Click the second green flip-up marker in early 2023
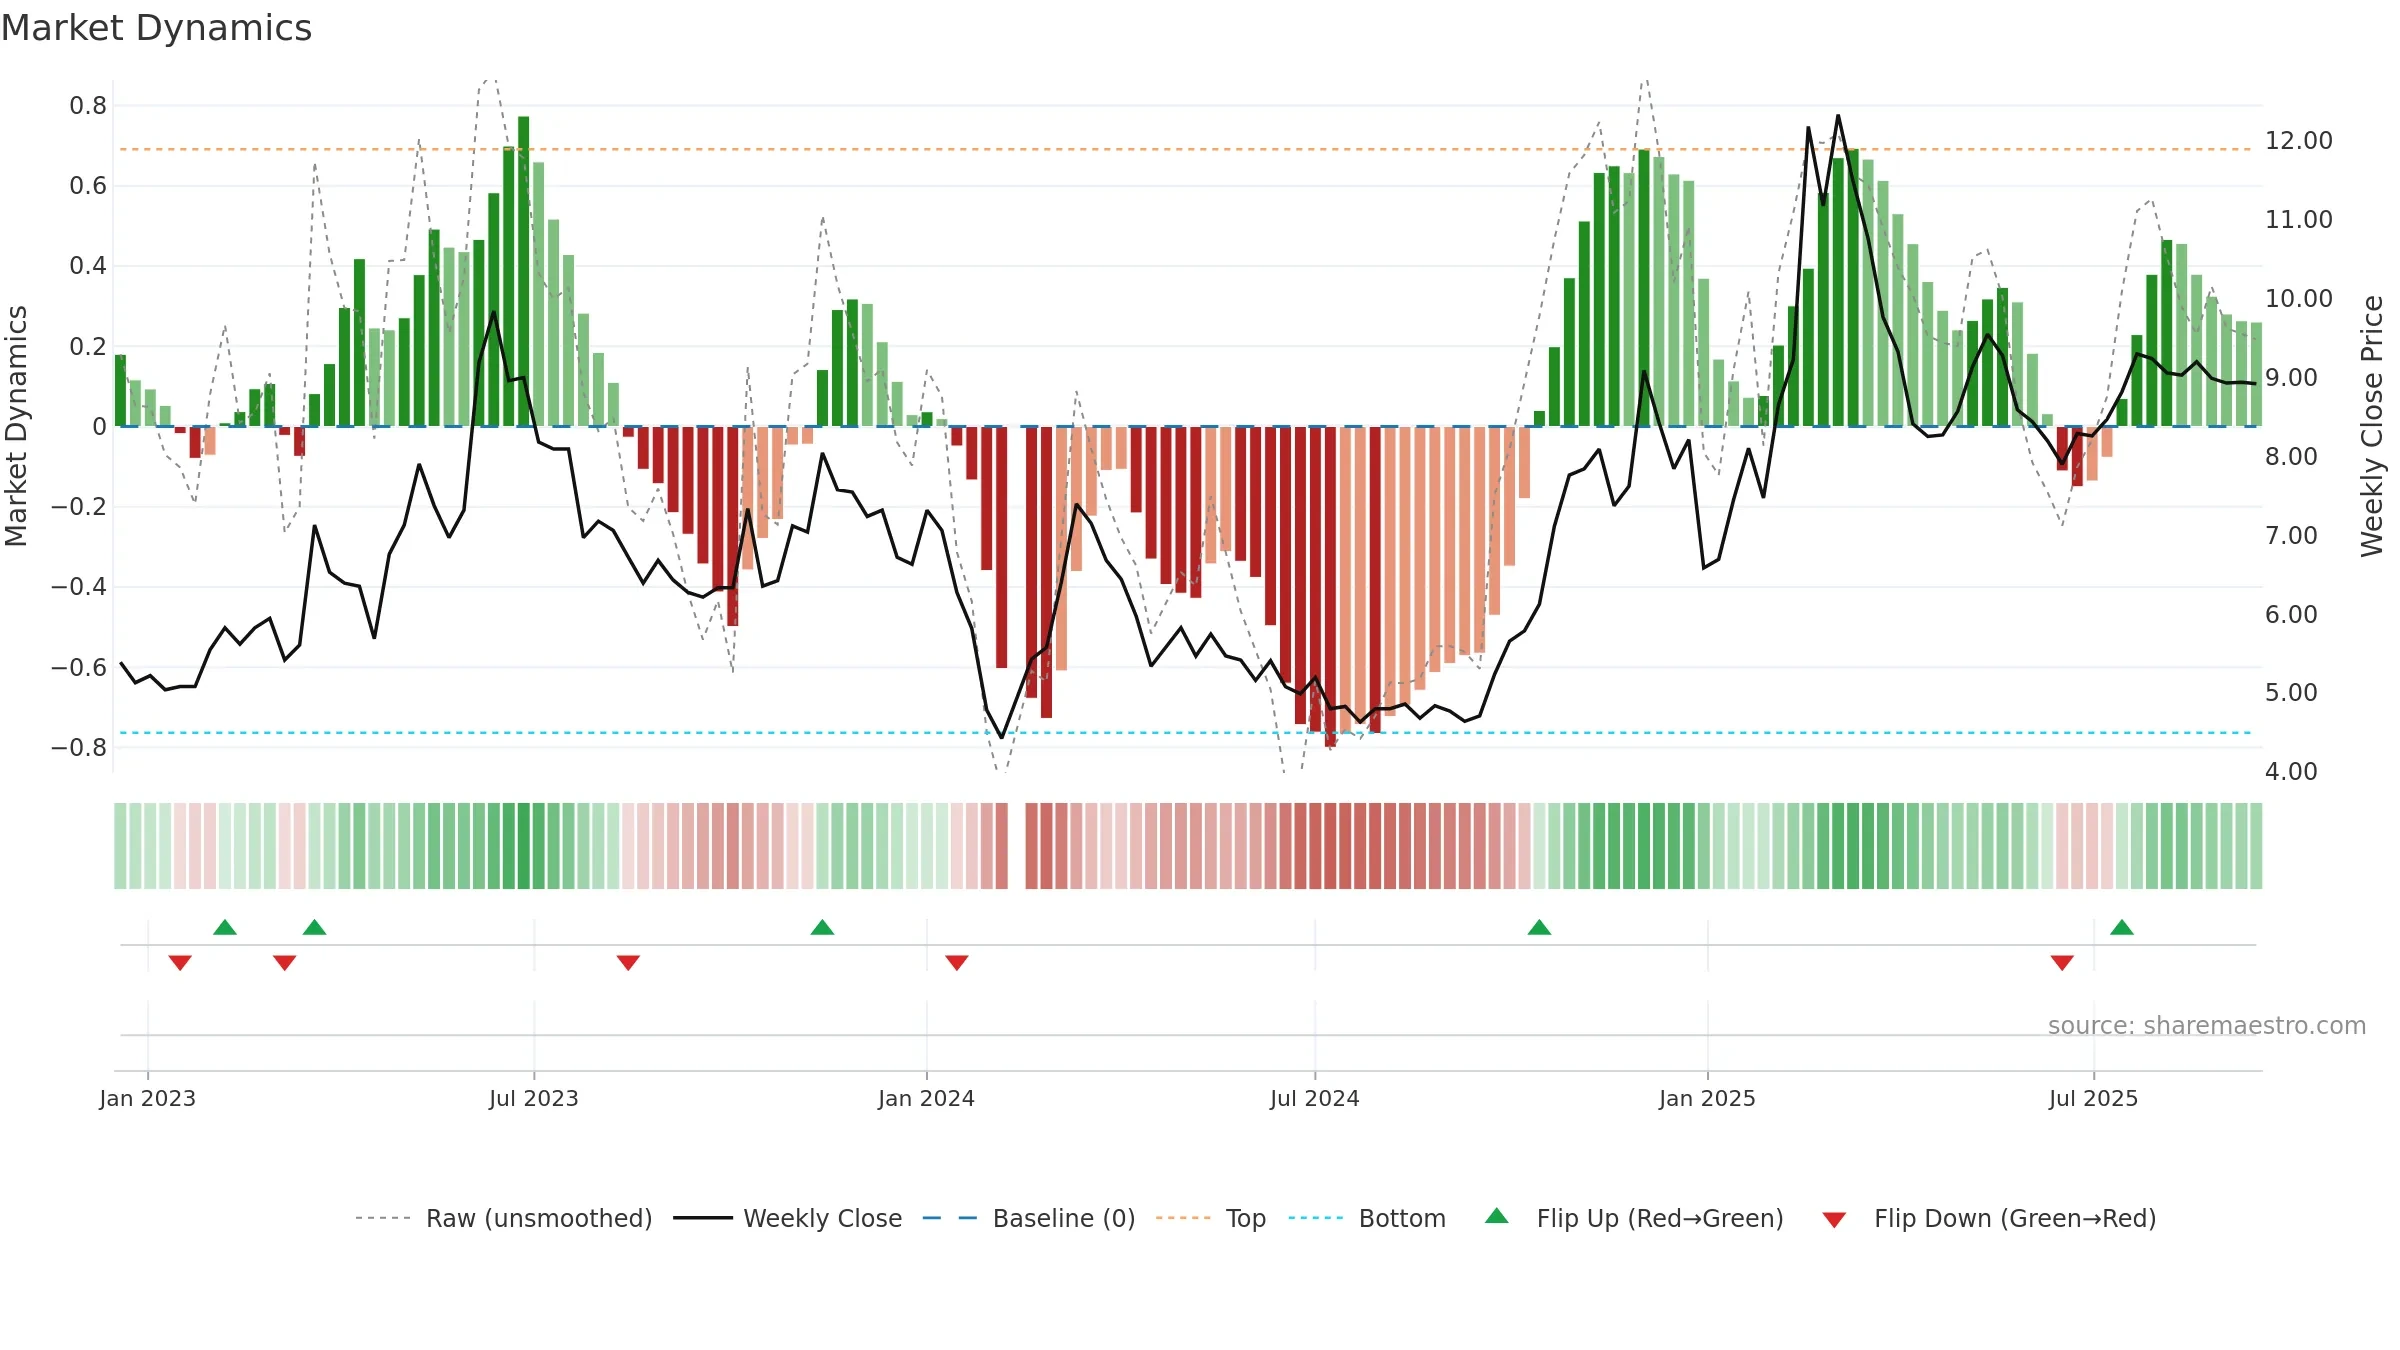The image size is (2400, 1350). (x=315, y=927)
